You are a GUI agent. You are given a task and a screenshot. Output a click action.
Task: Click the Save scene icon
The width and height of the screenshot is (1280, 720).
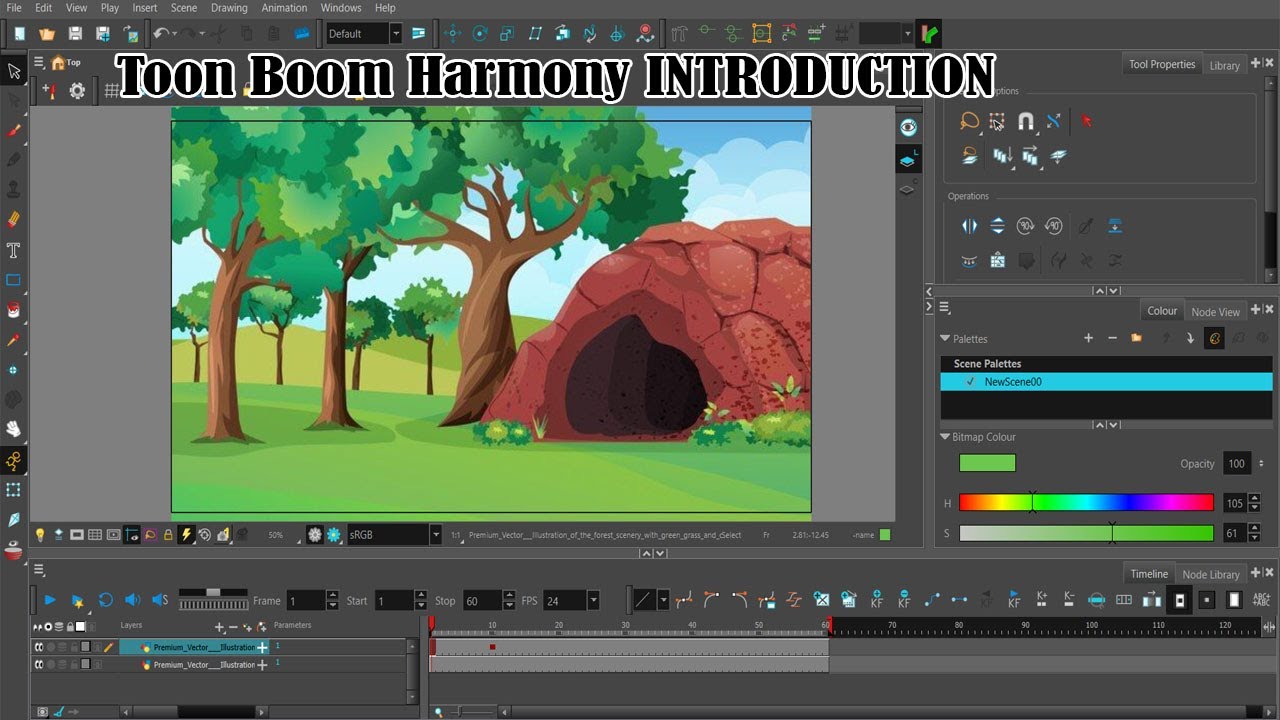pyautogui.click(x=74, y=33)
